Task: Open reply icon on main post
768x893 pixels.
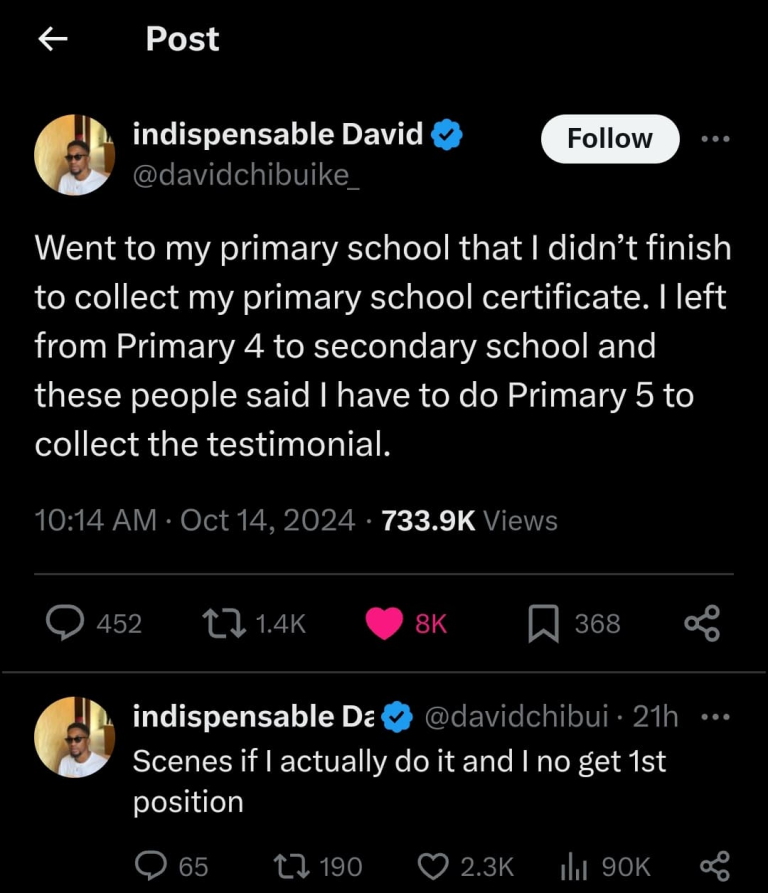Action: coord(67,623)
